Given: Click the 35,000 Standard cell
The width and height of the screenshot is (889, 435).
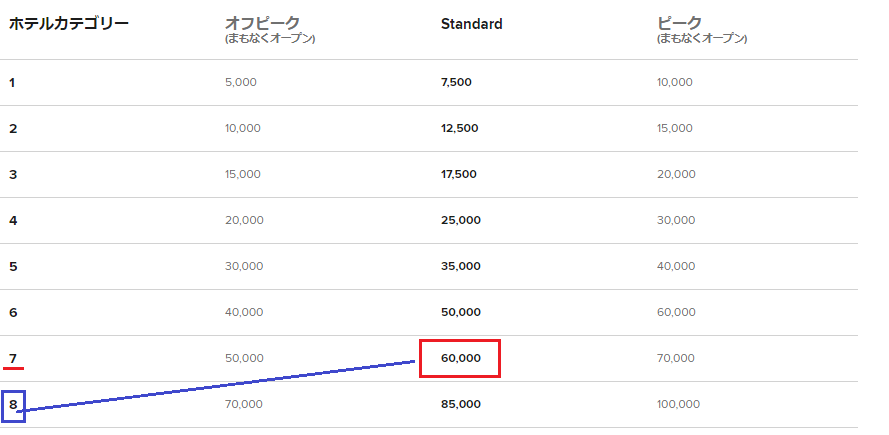Looking at the screenshot, I should coord(461,267).
